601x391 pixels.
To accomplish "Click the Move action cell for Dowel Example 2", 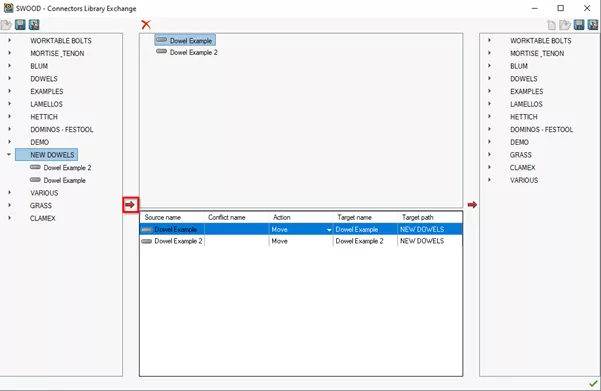I will [x=301, y=241].
